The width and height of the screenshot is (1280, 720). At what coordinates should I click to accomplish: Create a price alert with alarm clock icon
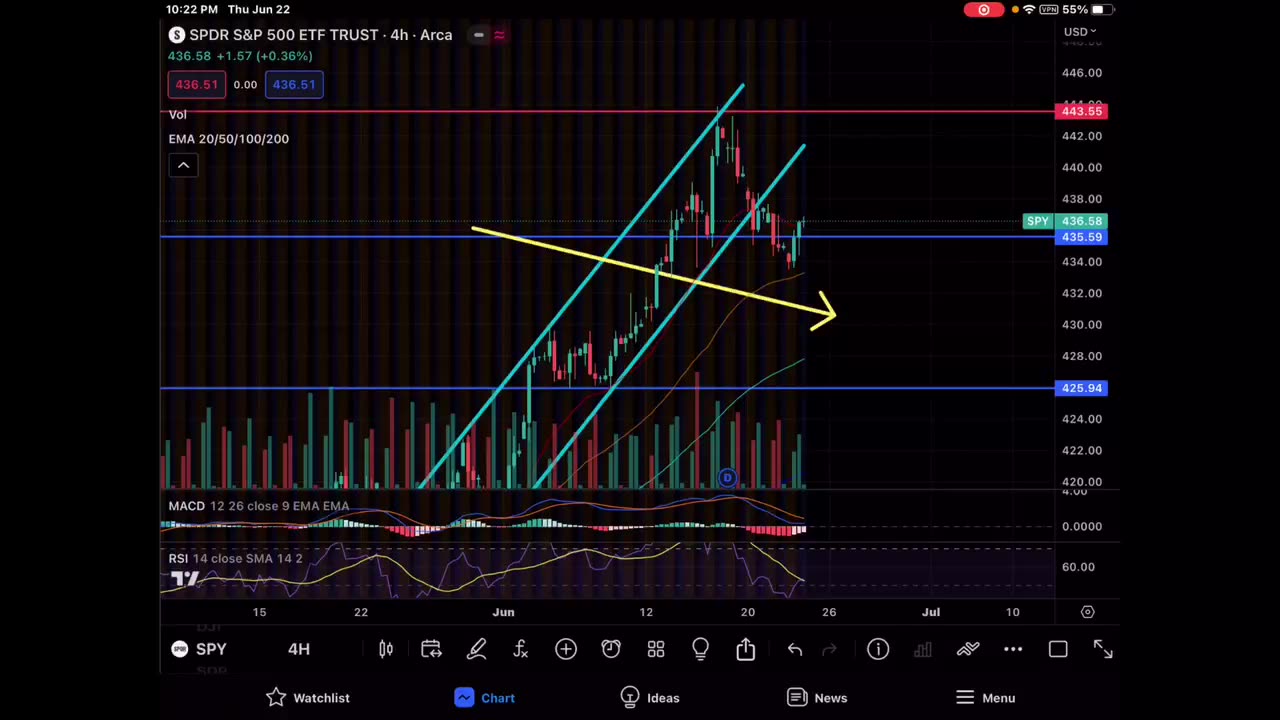click(611, 649)
